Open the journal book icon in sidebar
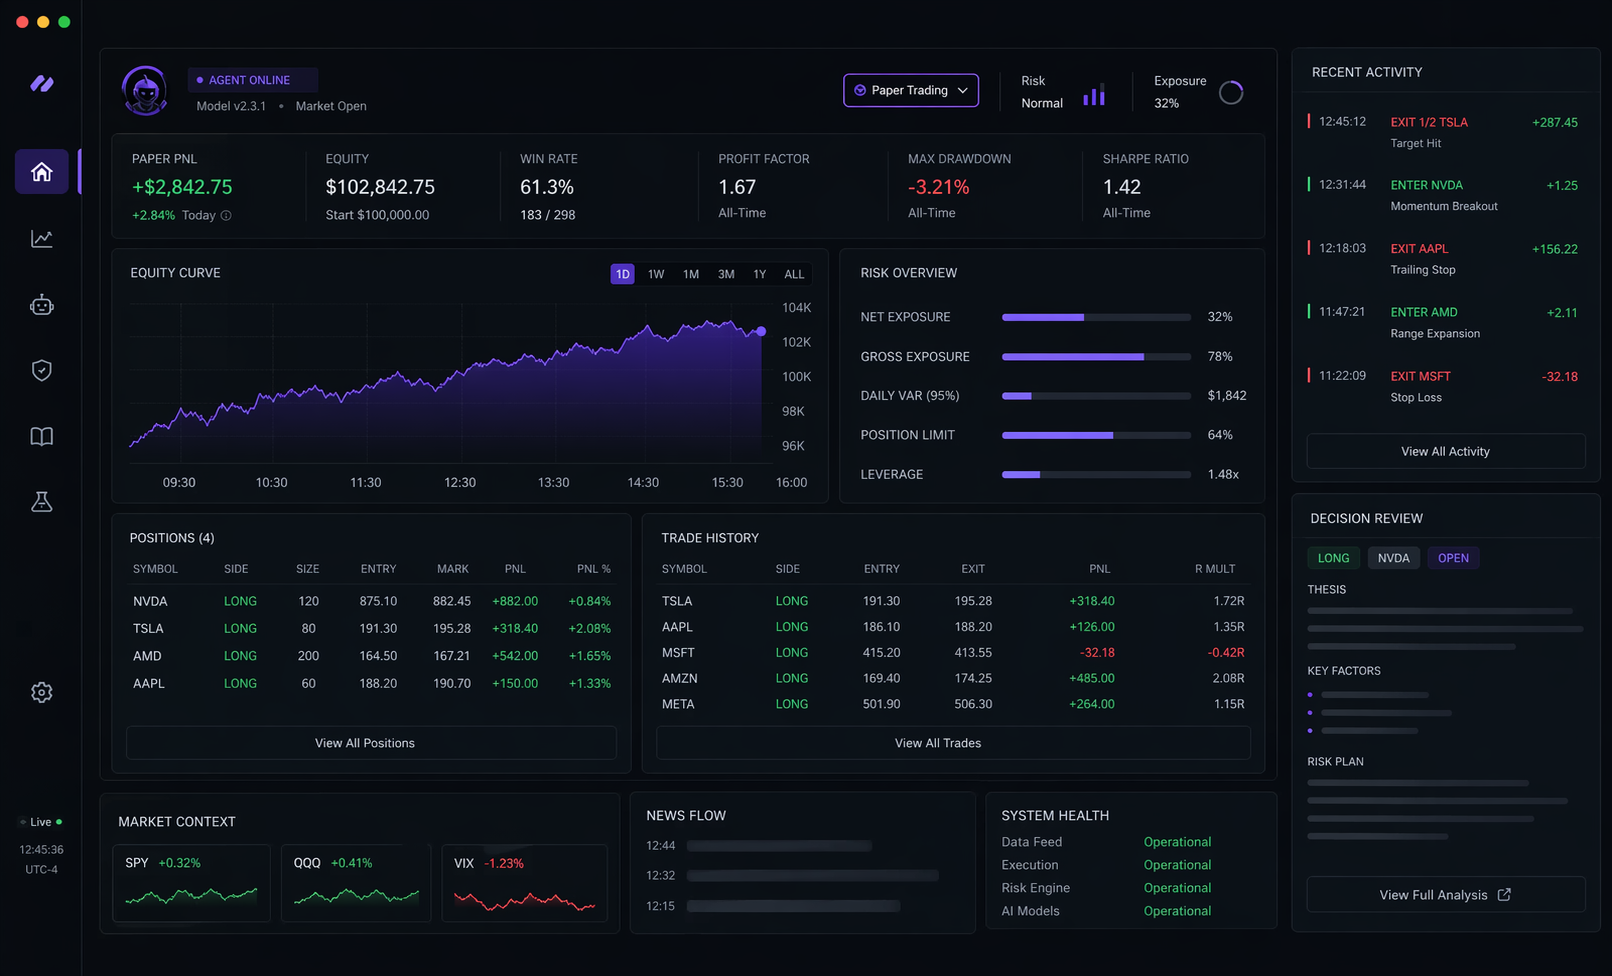Screen dimensions: 1612x976 41,436
